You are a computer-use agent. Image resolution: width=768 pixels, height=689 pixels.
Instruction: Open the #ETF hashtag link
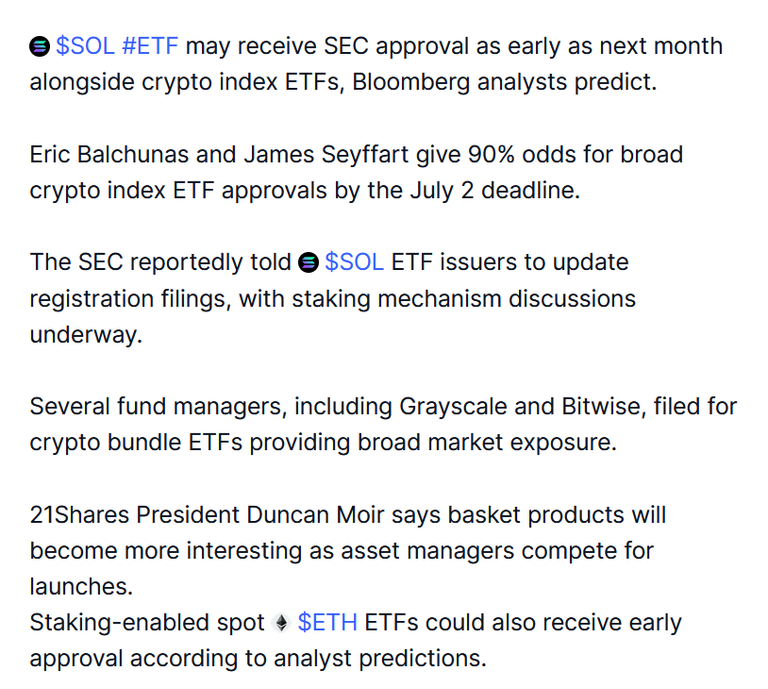(x=150, y=46)
